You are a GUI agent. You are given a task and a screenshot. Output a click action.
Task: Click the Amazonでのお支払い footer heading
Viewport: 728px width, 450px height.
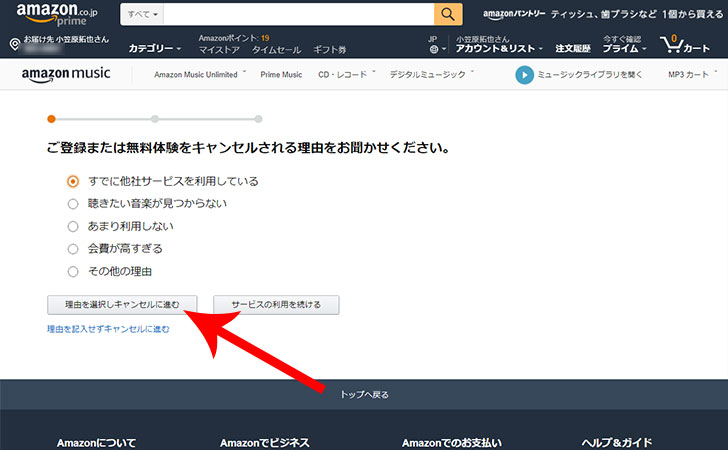click(452, 443)
